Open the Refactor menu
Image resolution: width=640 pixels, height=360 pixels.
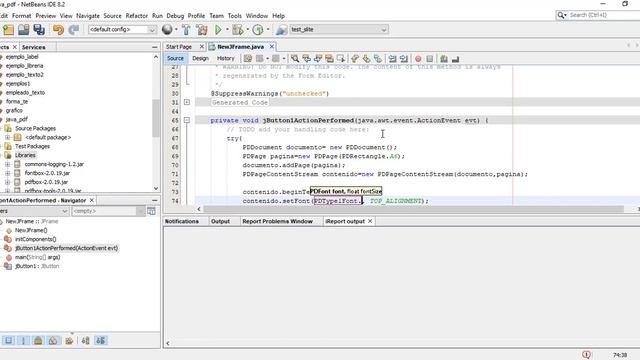(x=136, y=16)
